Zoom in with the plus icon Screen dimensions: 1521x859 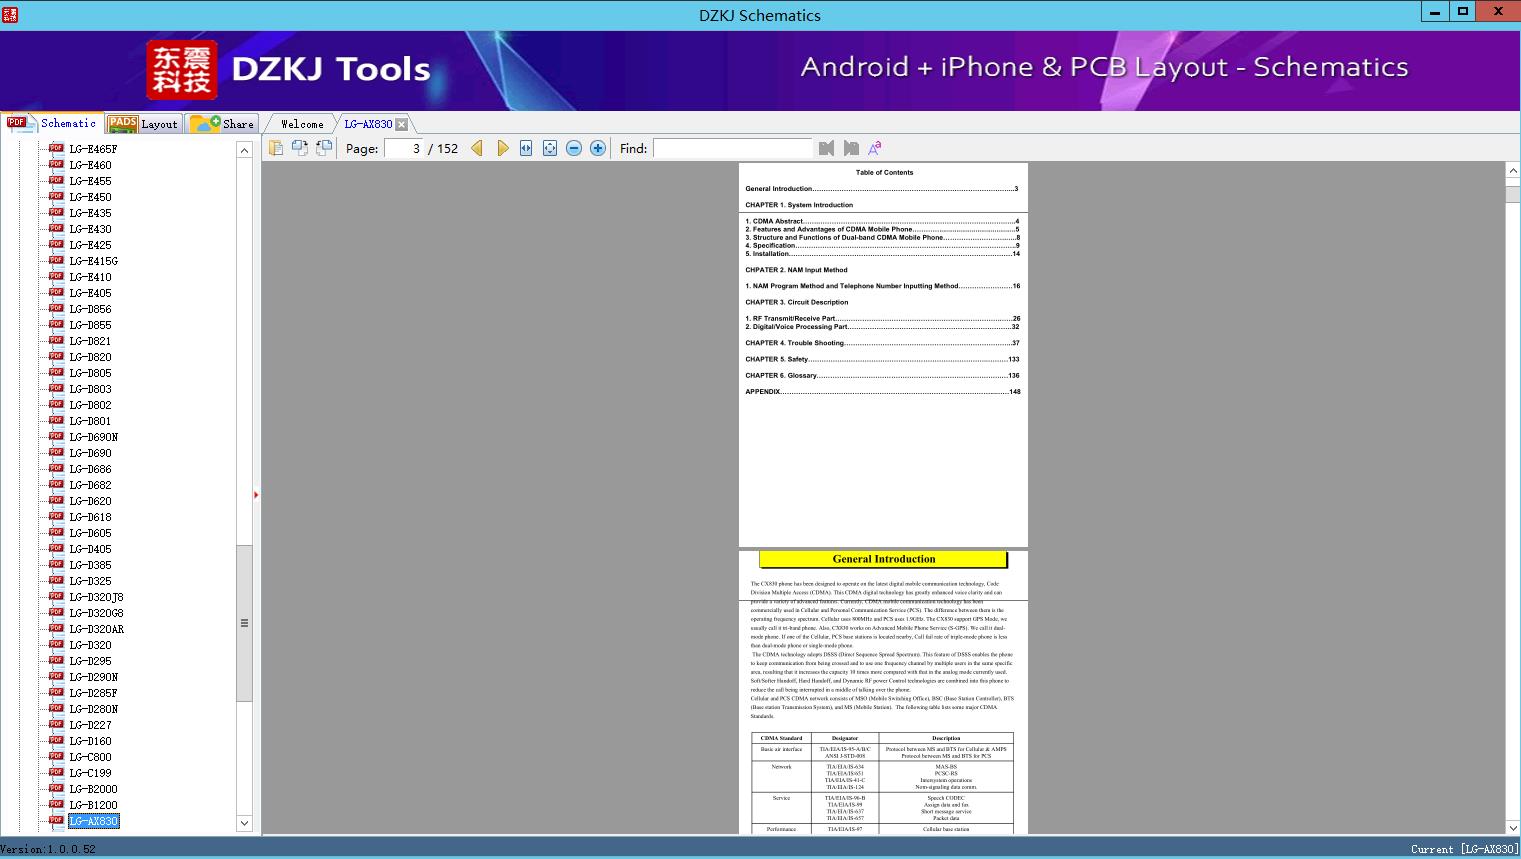tap(598, 148)
